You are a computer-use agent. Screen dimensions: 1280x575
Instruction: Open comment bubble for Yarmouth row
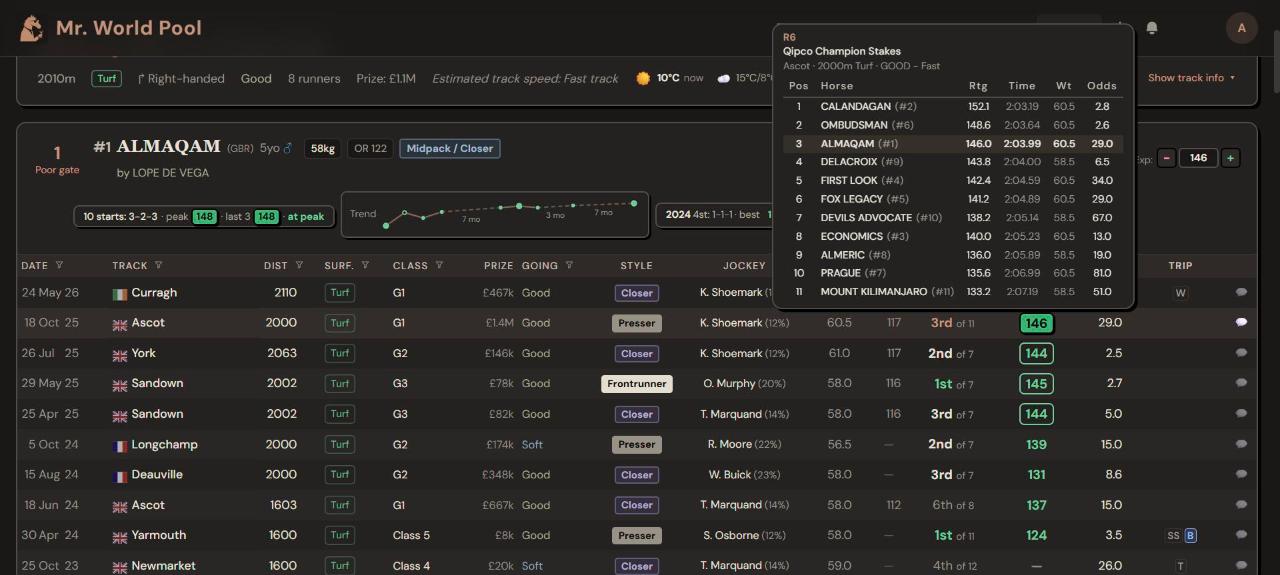coord(1241,535)
